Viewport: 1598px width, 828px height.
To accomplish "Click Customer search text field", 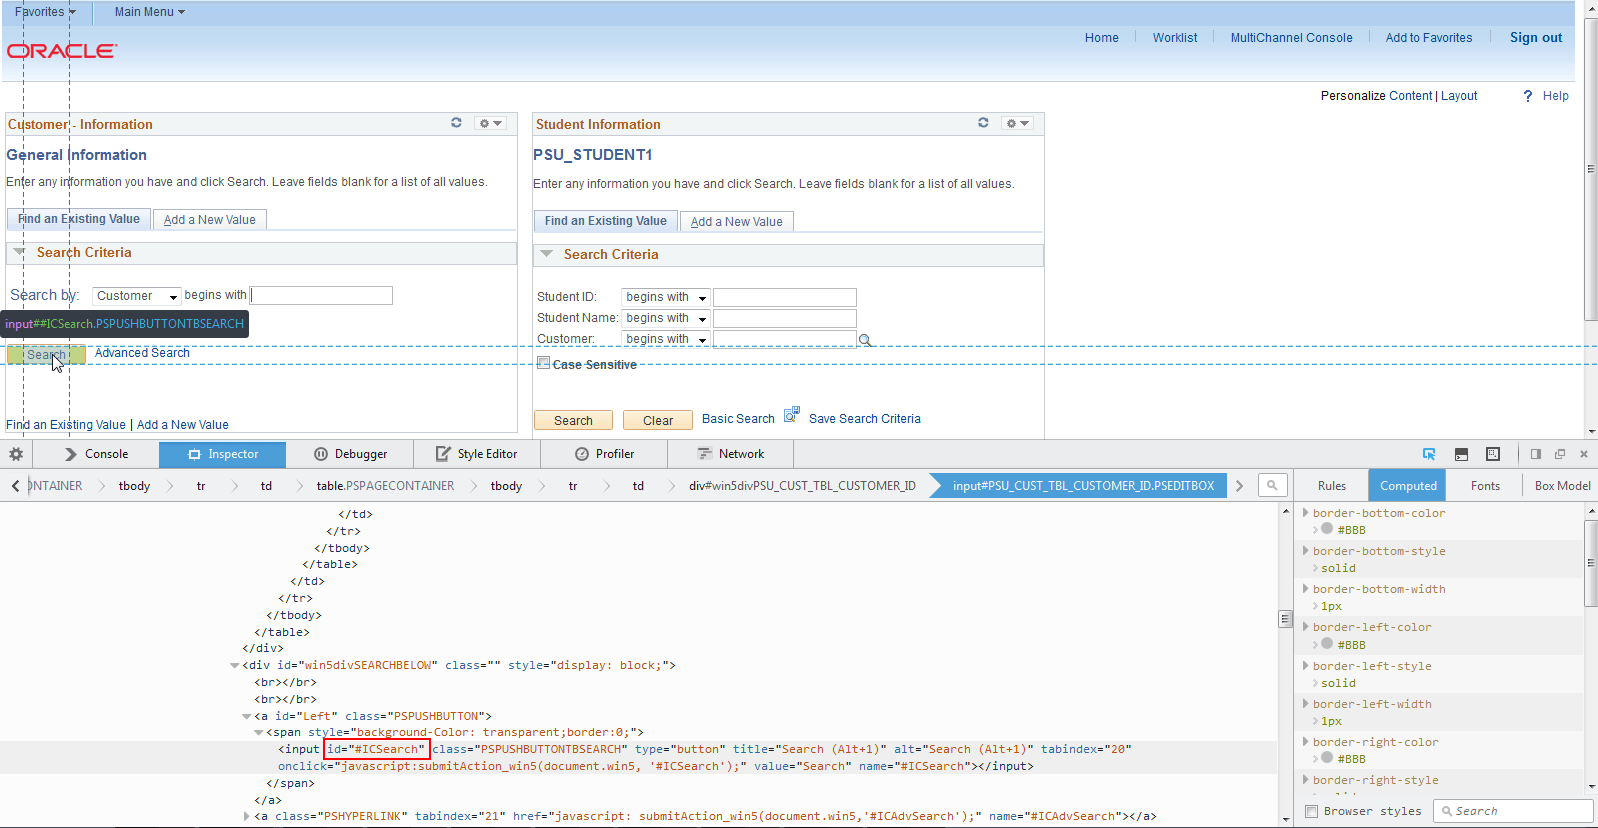I will pos(321,296).
